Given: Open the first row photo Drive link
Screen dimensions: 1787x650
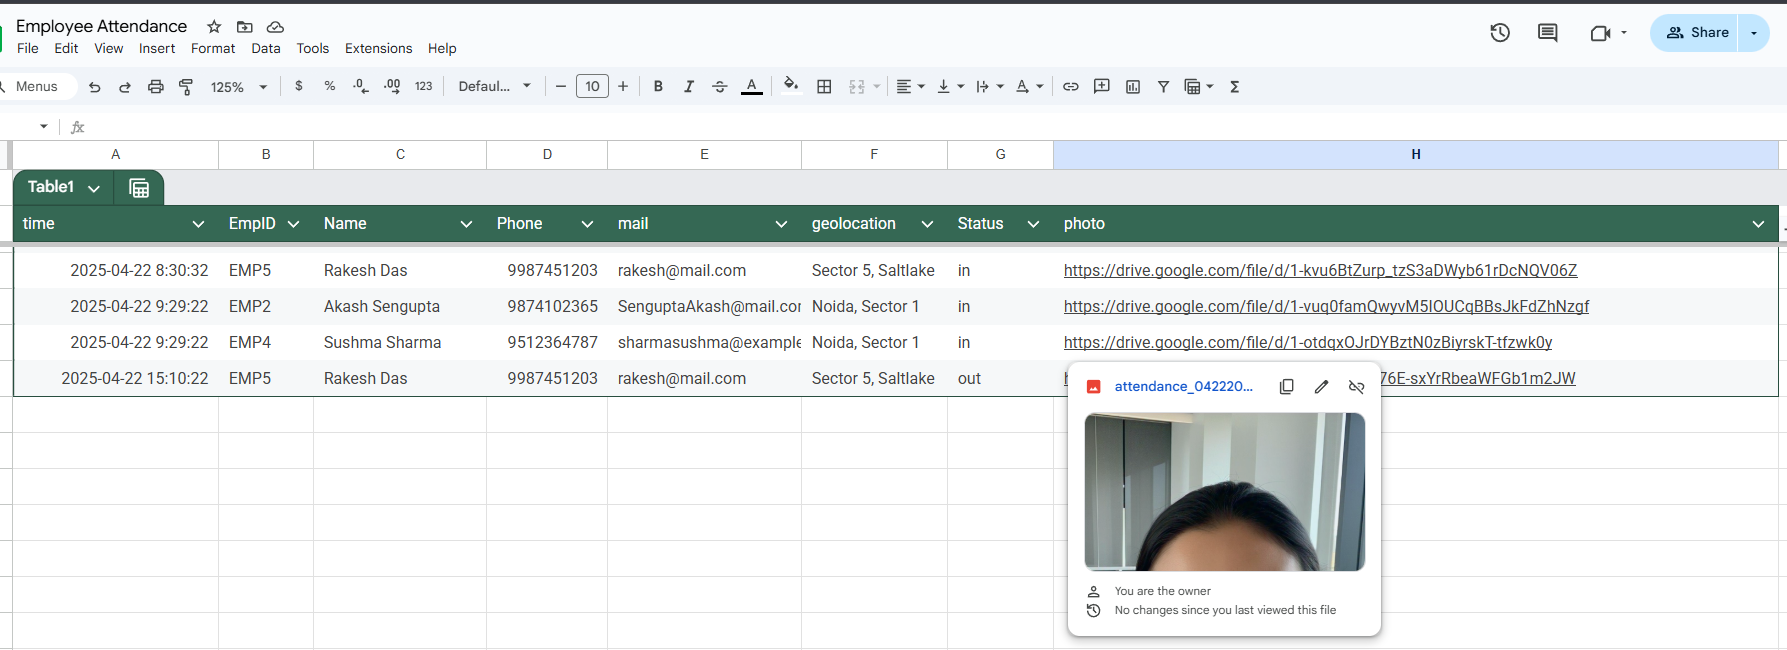Looking at the screenshot, I should tap(1319, 271).
